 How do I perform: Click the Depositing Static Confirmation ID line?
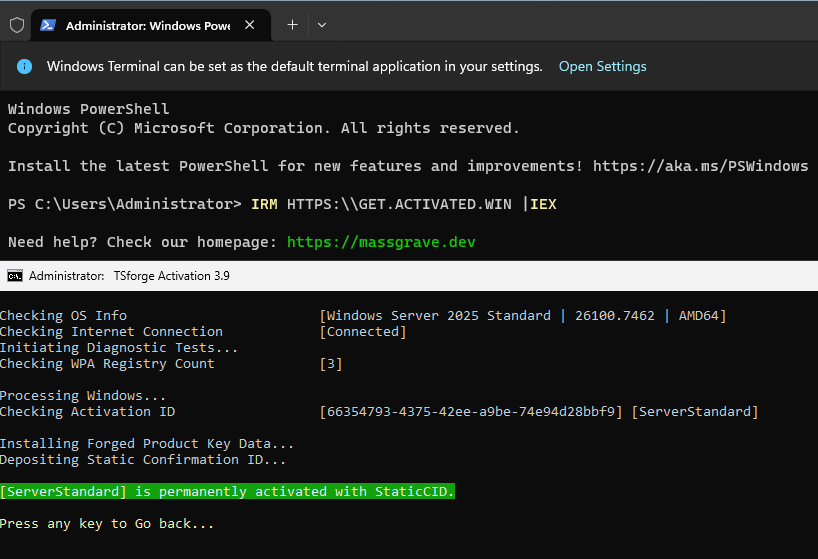[143, 459]
